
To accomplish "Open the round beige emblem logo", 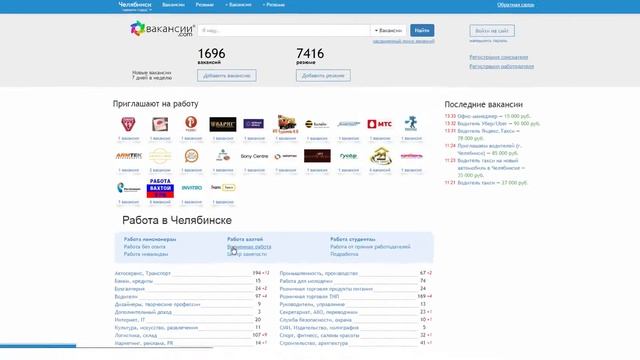I will [160, 156].
